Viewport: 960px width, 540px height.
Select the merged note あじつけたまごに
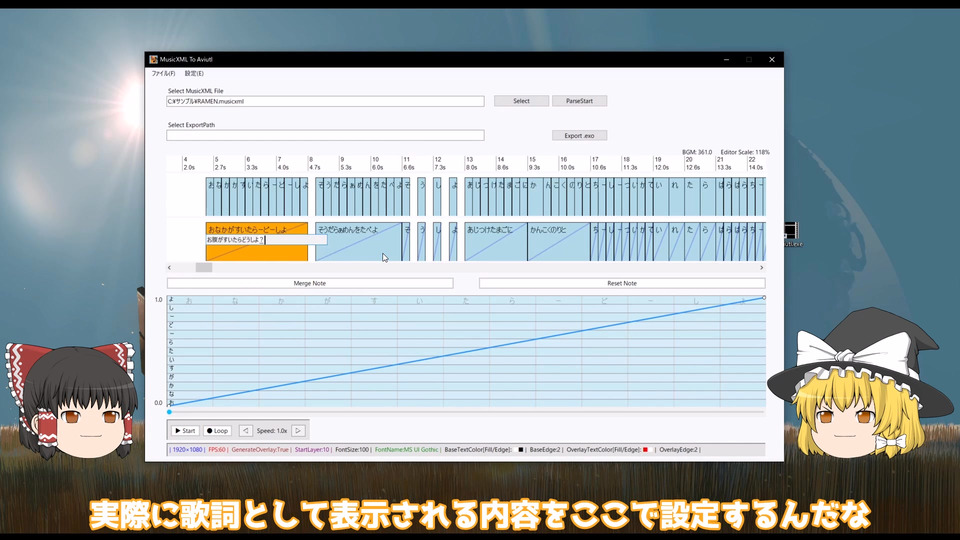coord(495,242)
